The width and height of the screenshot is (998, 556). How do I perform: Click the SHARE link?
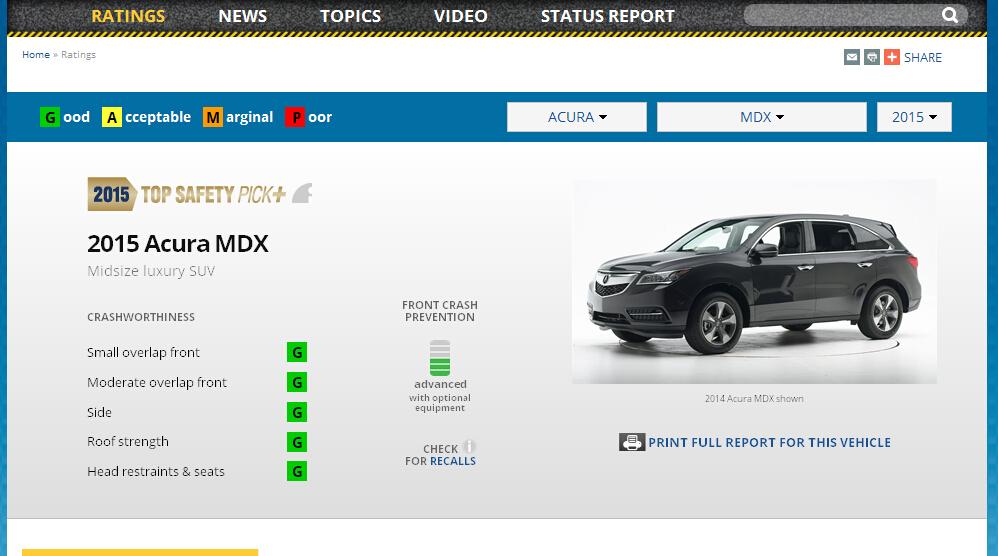point(923,57)
